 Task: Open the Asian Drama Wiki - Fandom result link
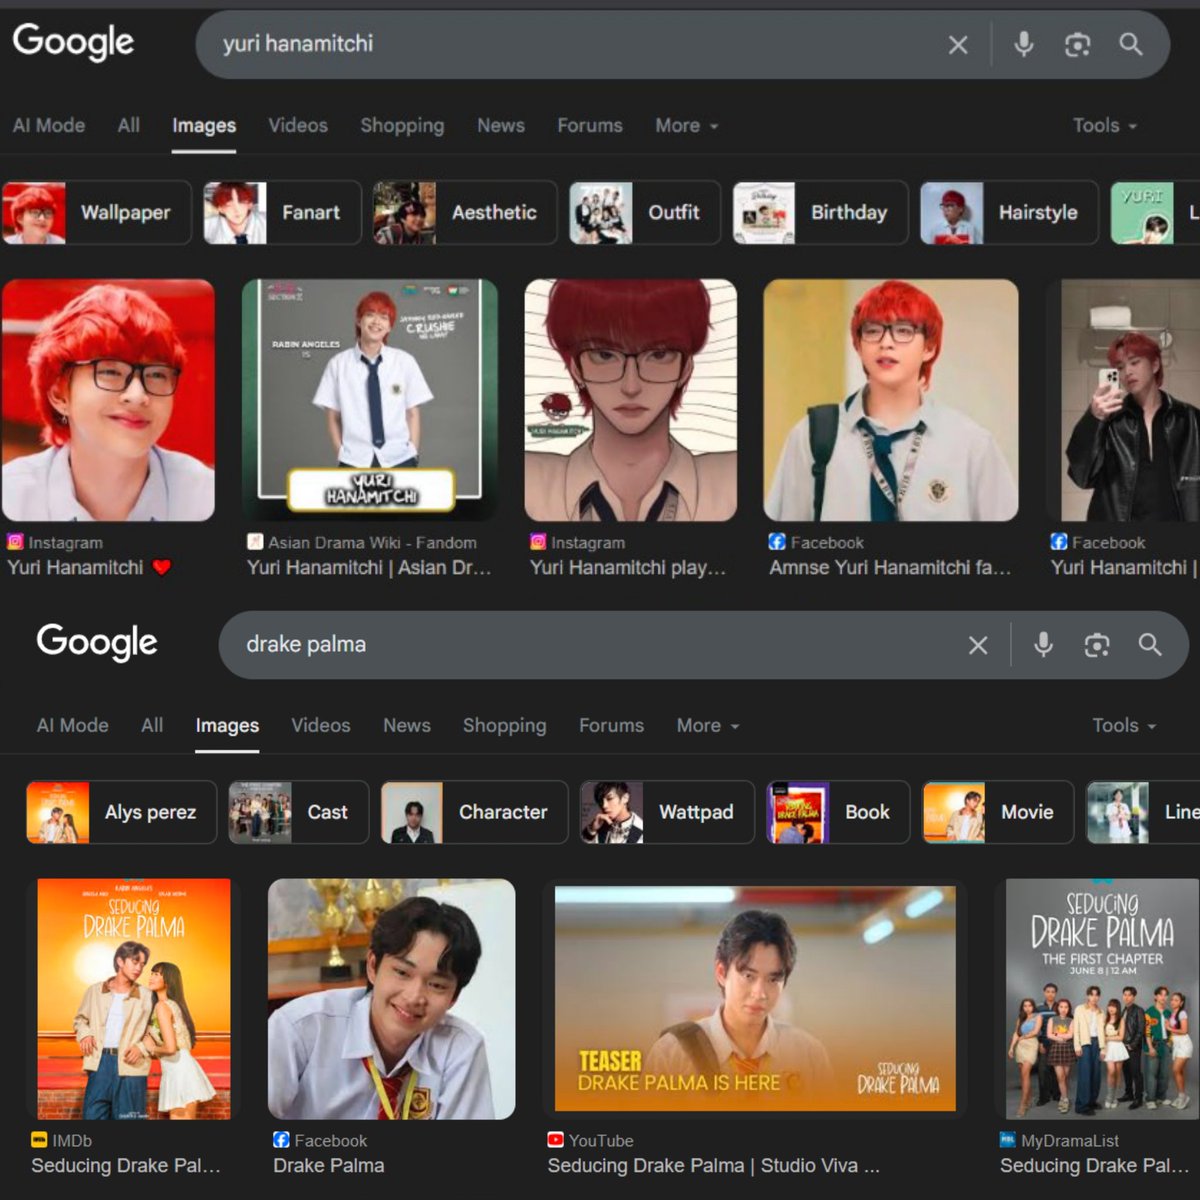(x=370, y=556)
